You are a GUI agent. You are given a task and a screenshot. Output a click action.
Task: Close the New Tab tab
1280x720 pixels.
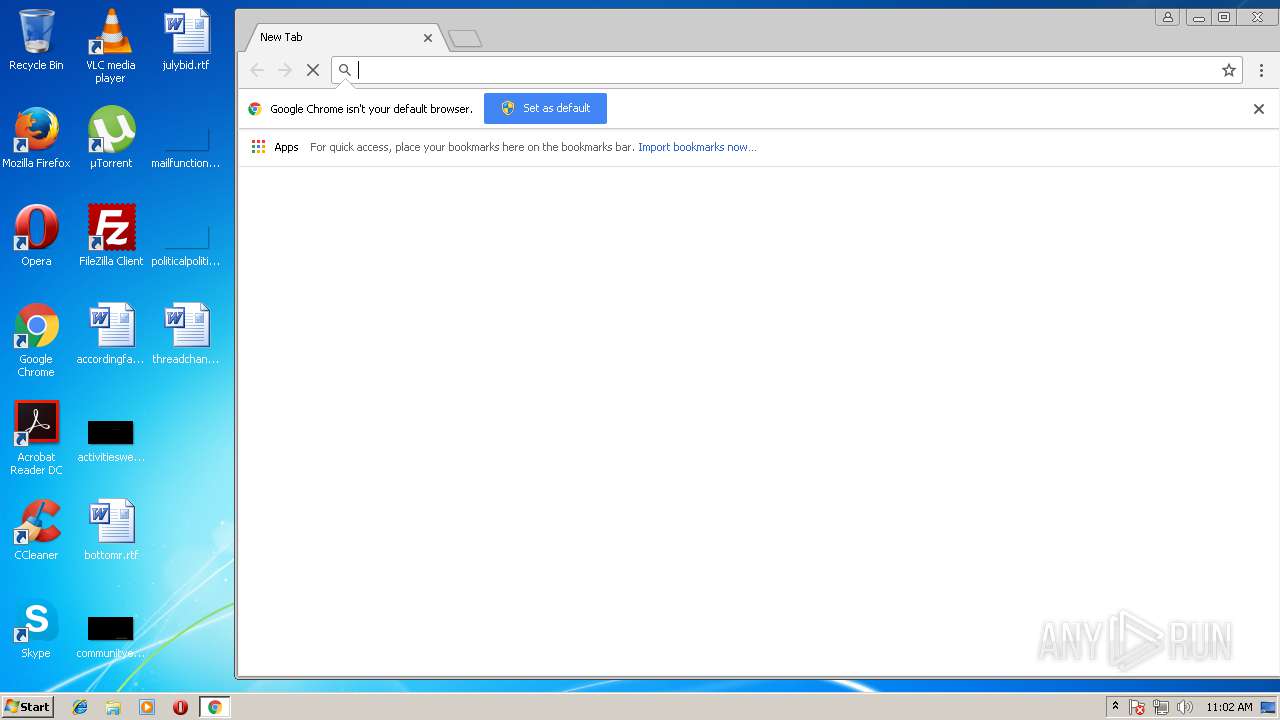pyautogui.click(x=428, y=38)
